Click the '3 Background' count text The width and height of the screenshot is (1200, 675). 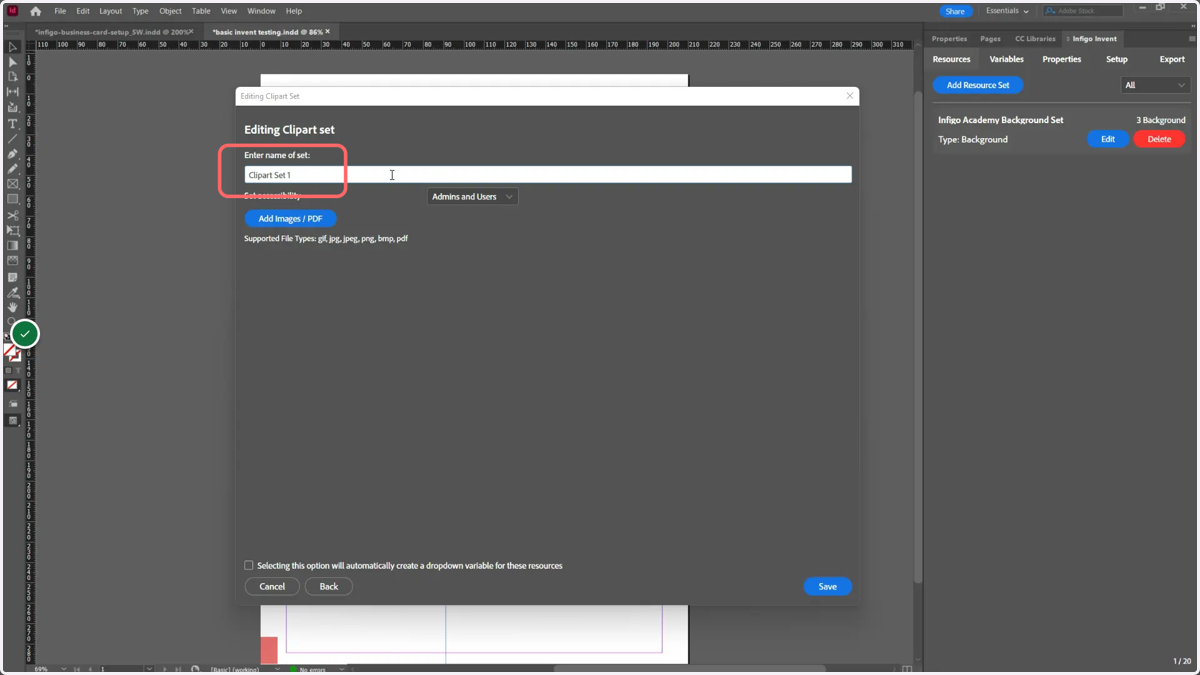pos(1160,120)
